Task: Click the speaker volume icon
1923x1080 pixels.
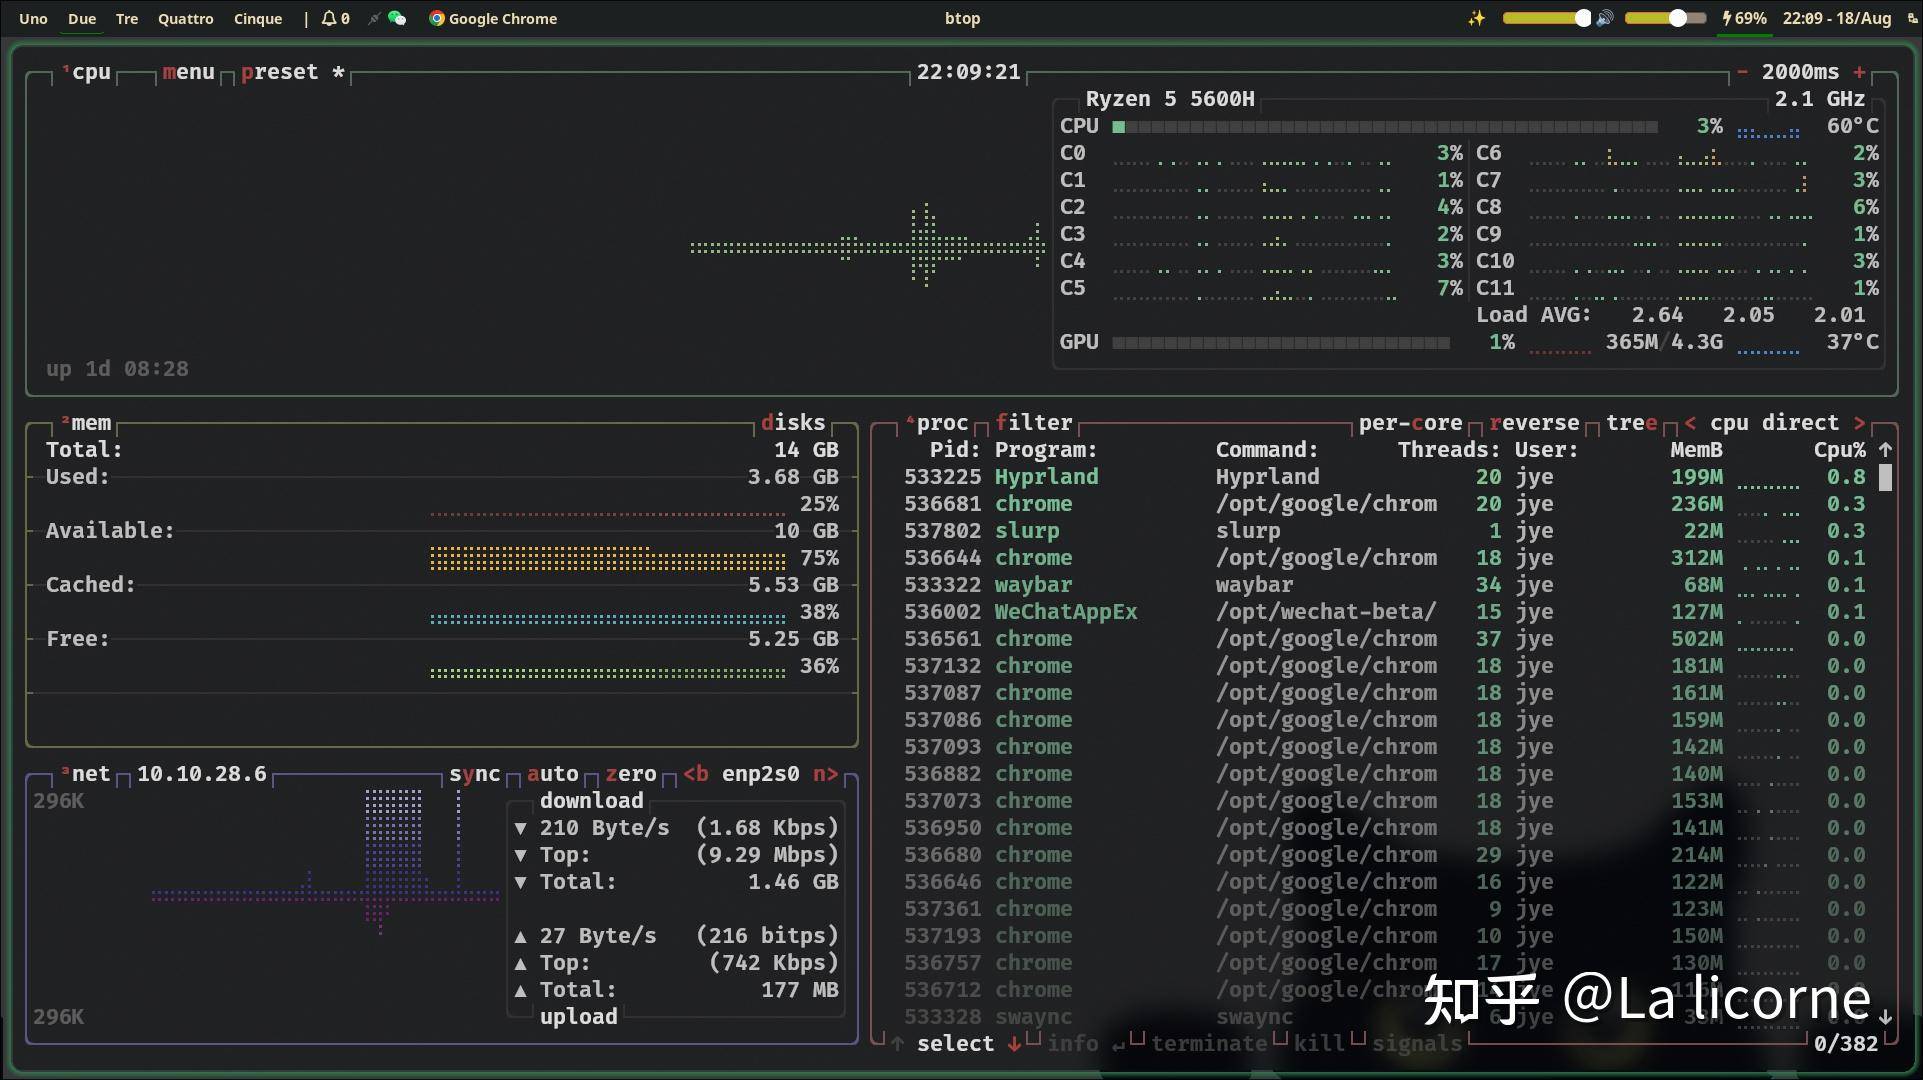Action: pyautogui.click(x=1605, y=18)
